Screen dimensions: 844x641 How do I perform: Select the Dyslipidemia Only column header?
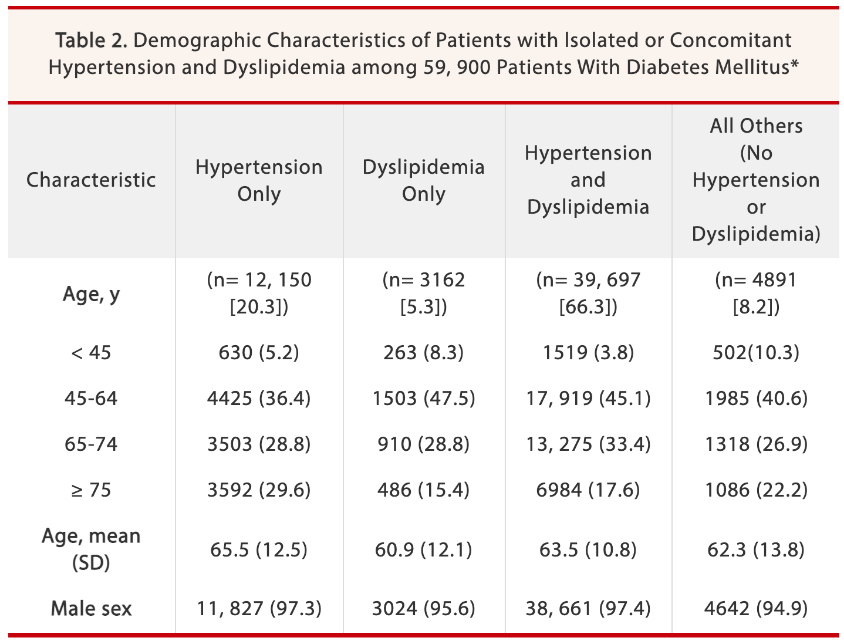(424, 180)
